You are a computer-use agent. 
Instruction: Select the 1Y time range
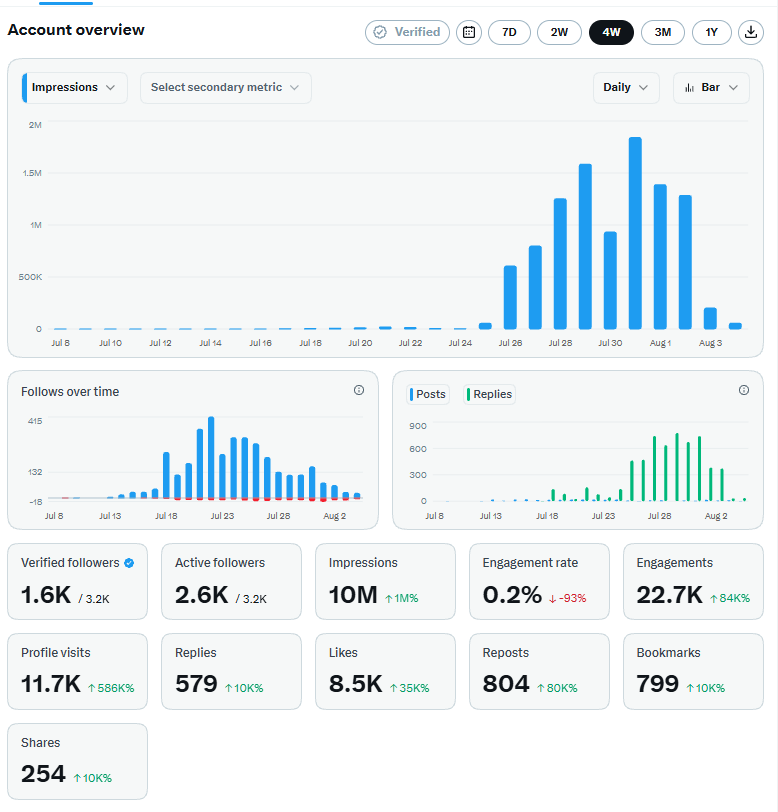(711, 32)
